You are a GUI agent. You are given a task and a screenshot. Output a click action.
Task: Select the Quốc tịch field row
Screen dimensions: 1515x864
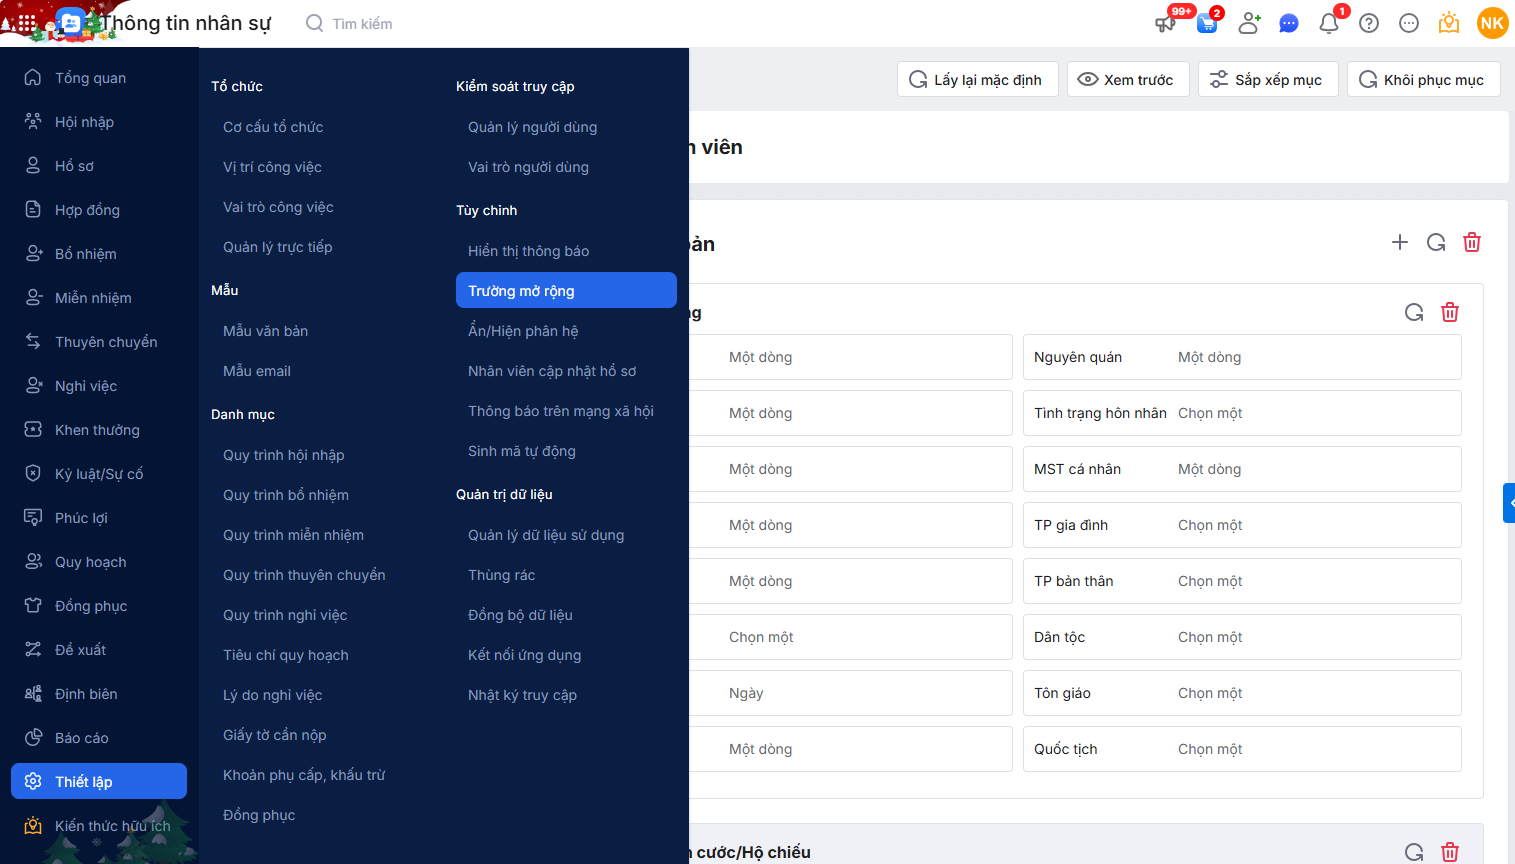(x=1242, y=749)
